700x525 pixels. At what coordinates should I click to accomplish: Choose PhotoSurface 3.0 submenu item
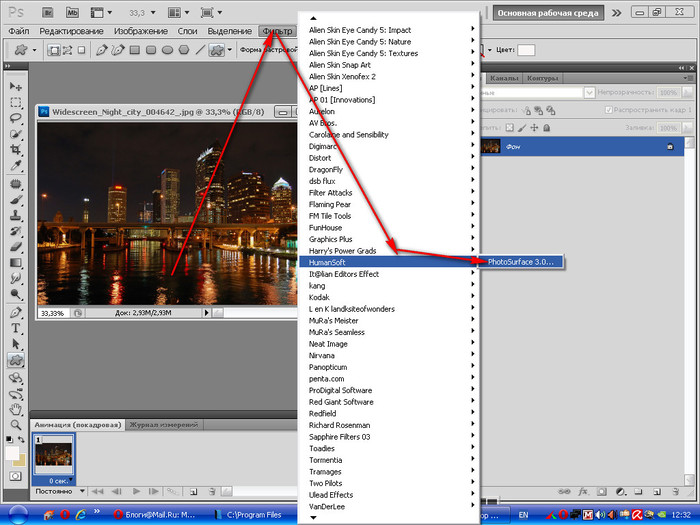521,262
